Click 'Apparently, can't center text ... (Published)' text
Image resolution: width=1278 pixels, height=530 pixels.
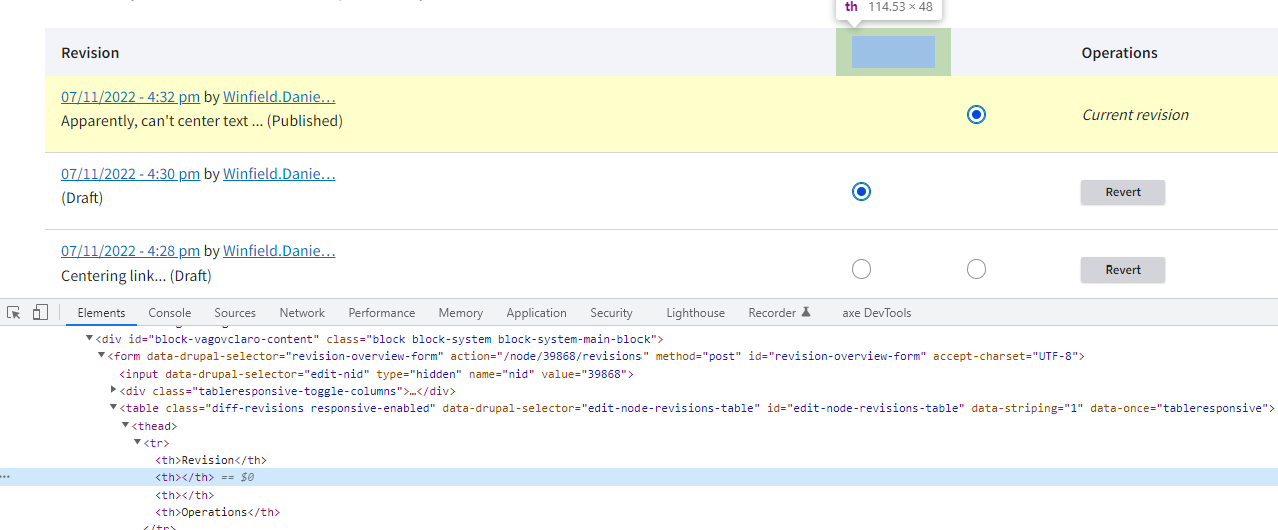[202, 121]
